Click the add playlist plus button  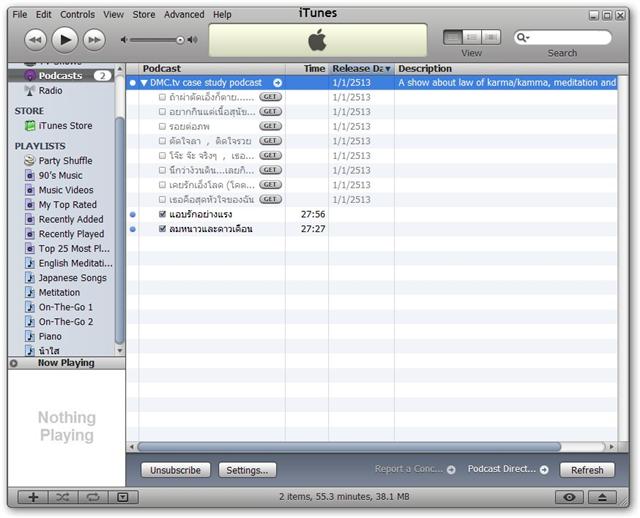[33, 497]
